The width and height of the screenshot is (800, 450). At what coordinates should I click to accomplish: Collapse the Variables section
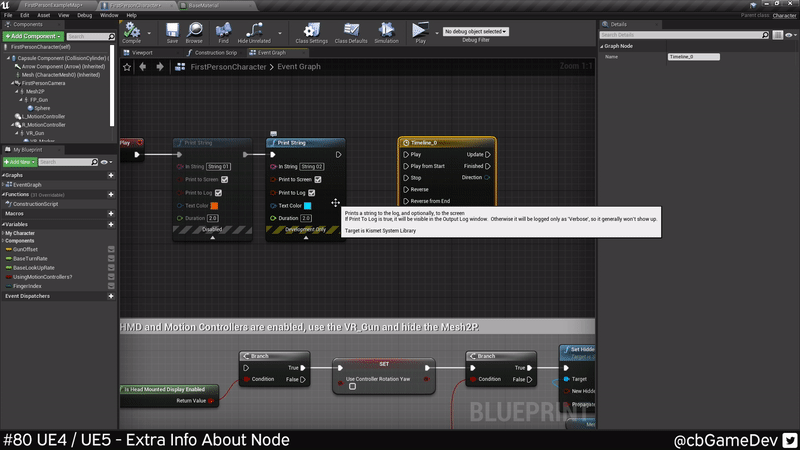click(4, 225)
